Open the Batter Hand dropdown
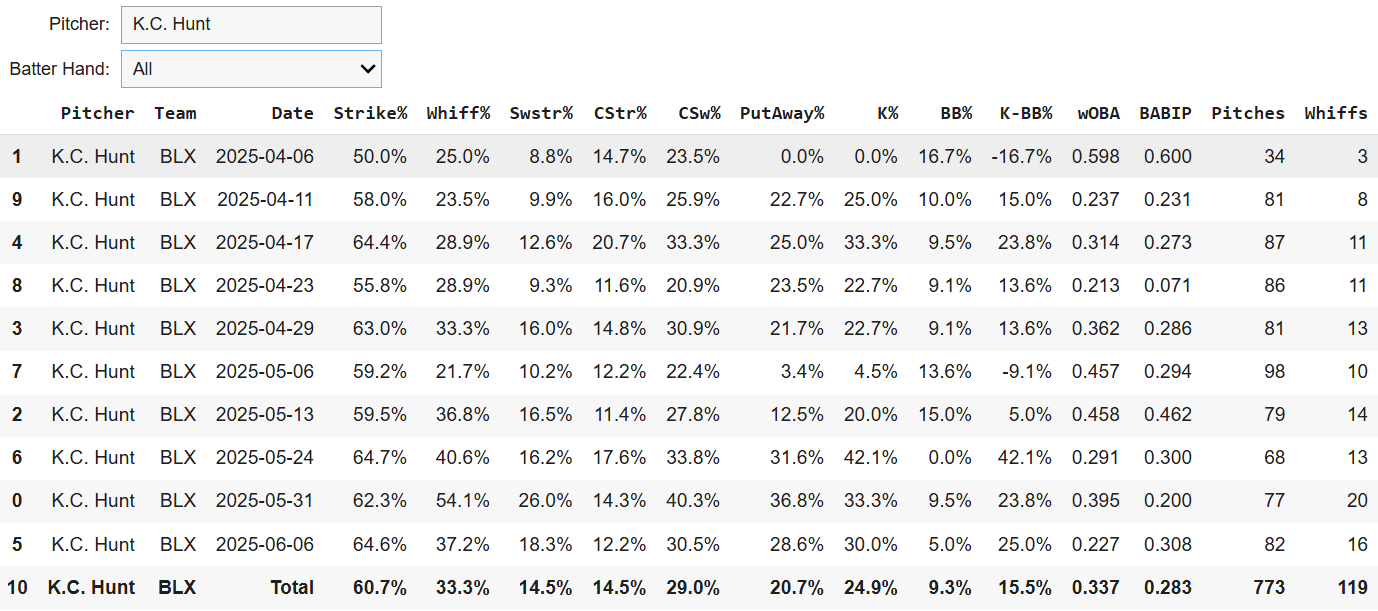Image resolution: width=1378 pixels, height=611 pixels. click(x=251, y=69)
